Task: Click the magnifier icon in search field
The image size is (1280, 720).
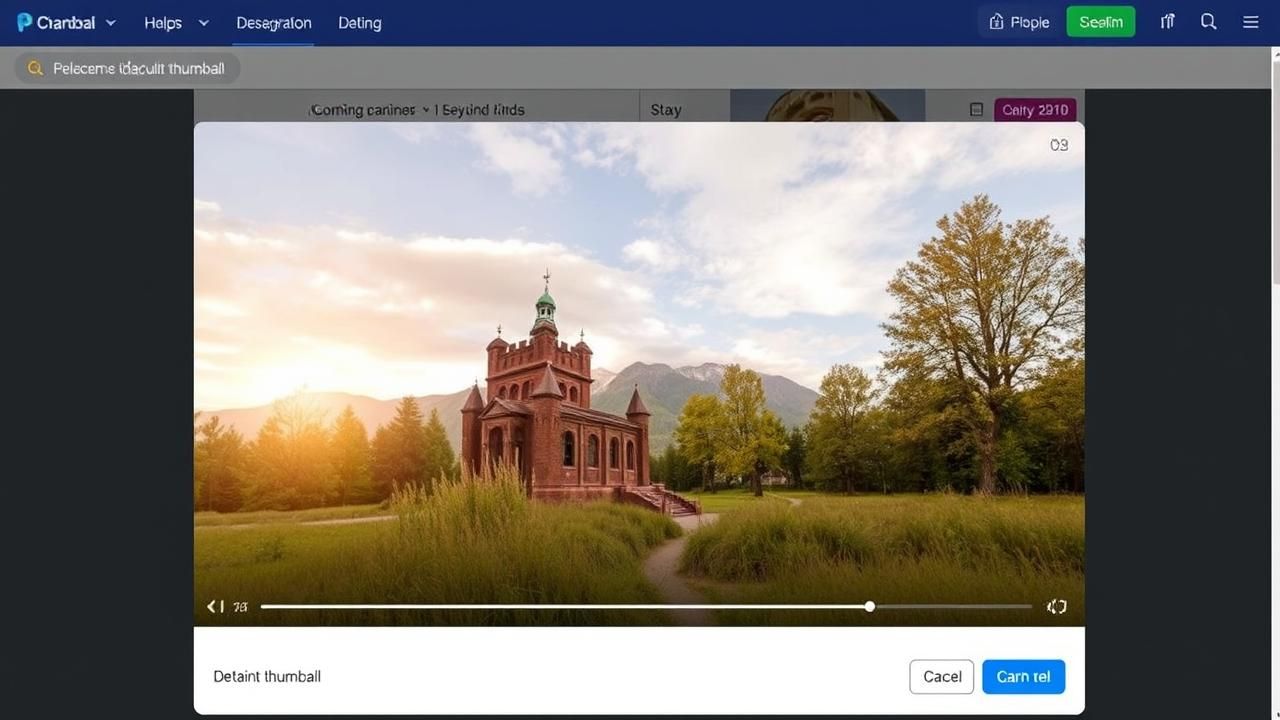Action: (x=35, y=68)
